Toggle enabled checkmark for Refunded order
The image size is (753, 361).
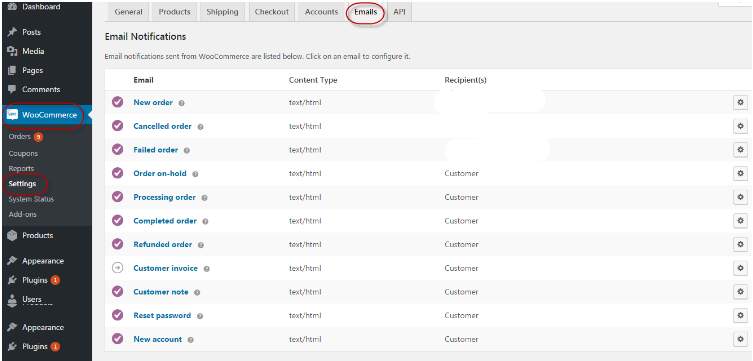(118, 244)
